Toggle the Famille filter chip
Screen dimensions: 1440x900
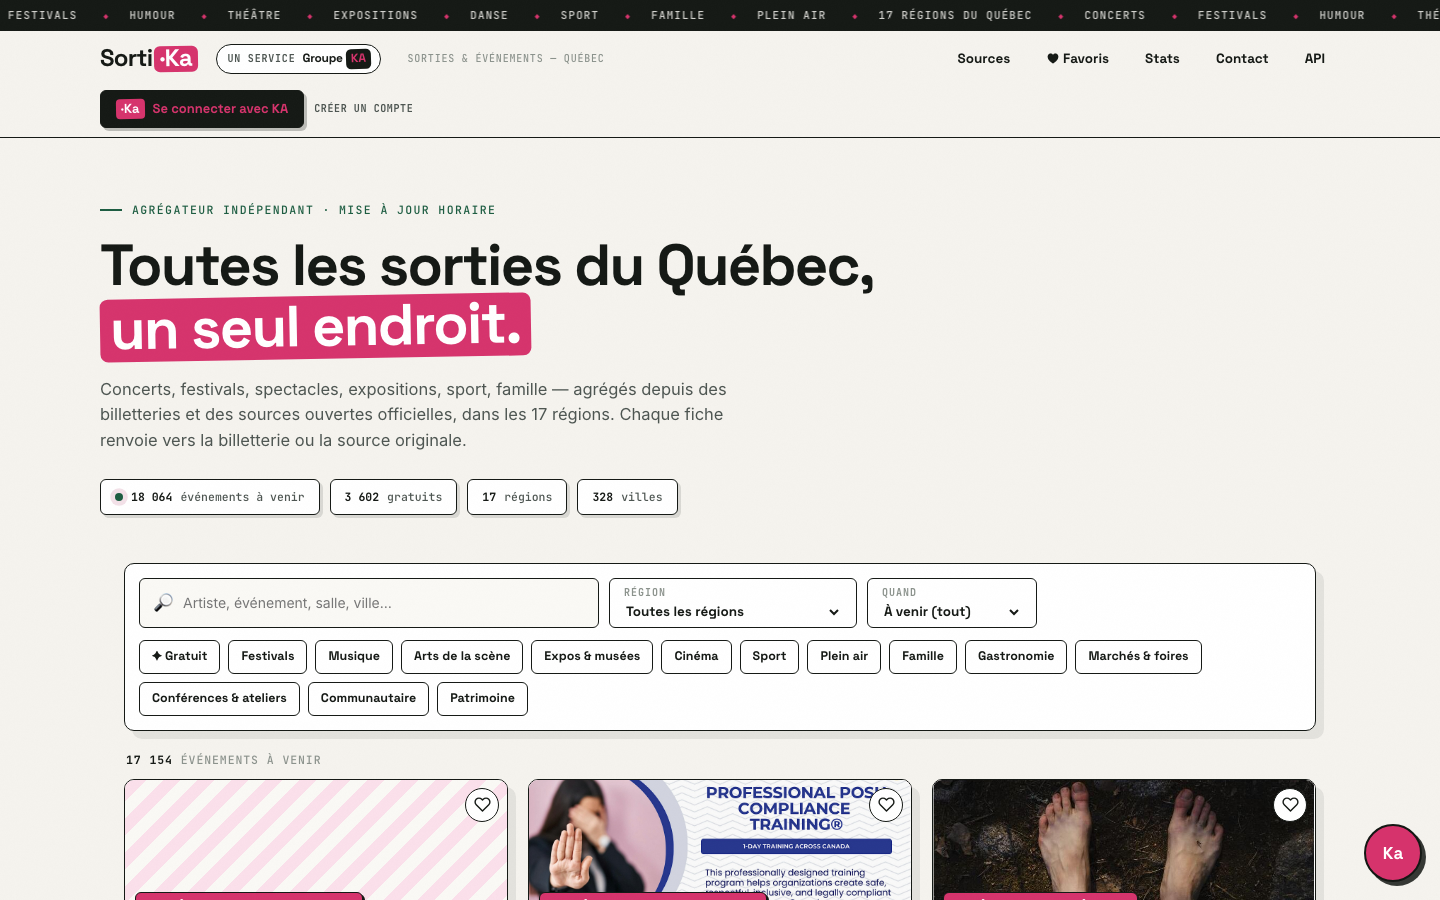(x=923, y=657)
